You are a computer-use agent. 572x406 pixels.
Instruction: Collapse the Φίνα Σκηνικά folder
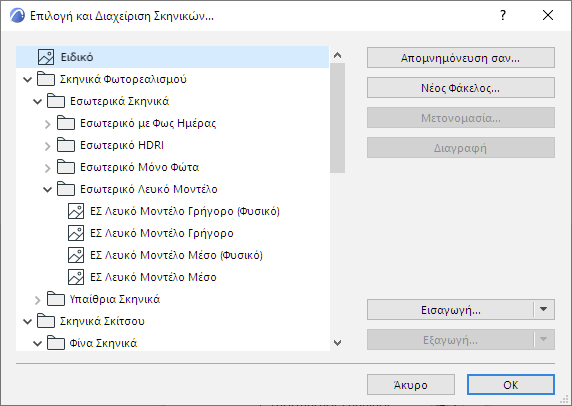38,343
